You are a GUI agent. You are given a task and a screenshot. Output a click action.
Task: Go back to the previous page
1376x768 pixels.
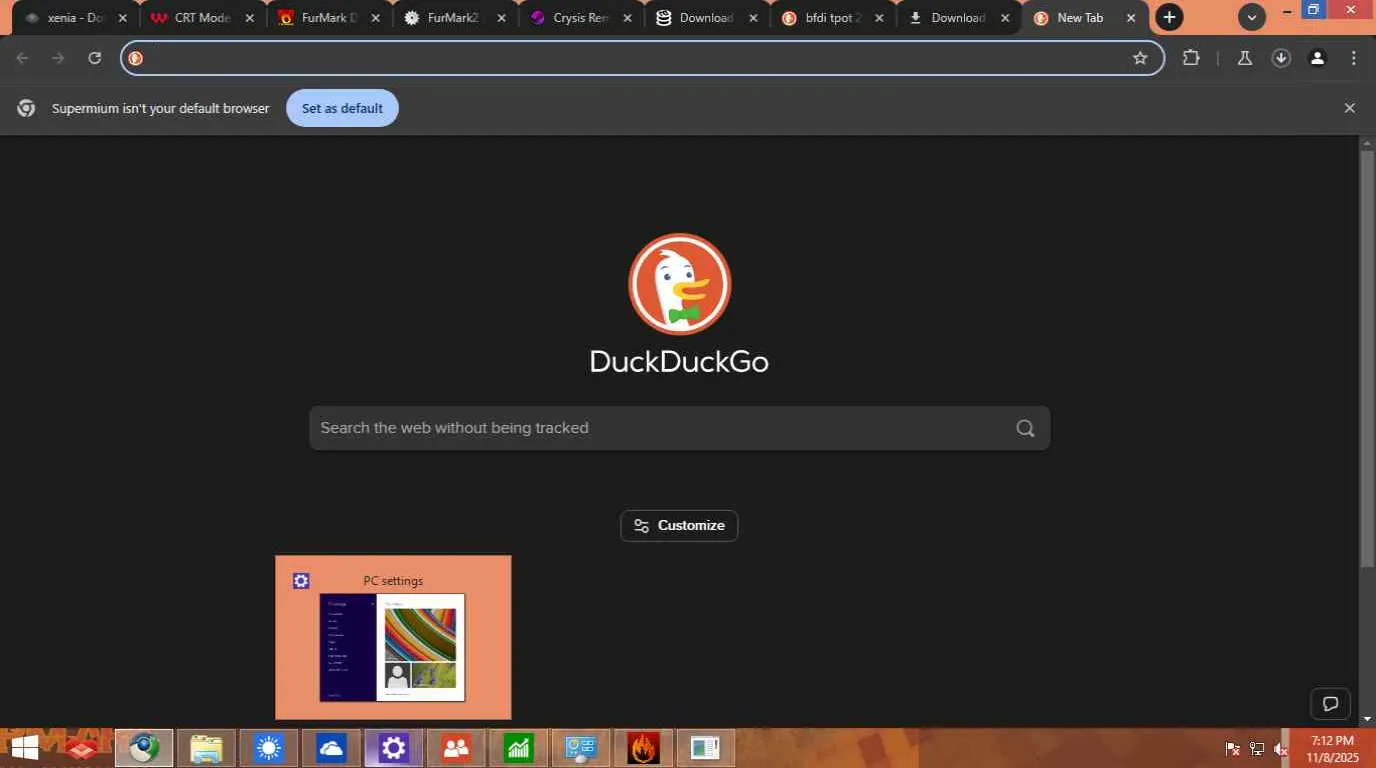click(22, 58)
